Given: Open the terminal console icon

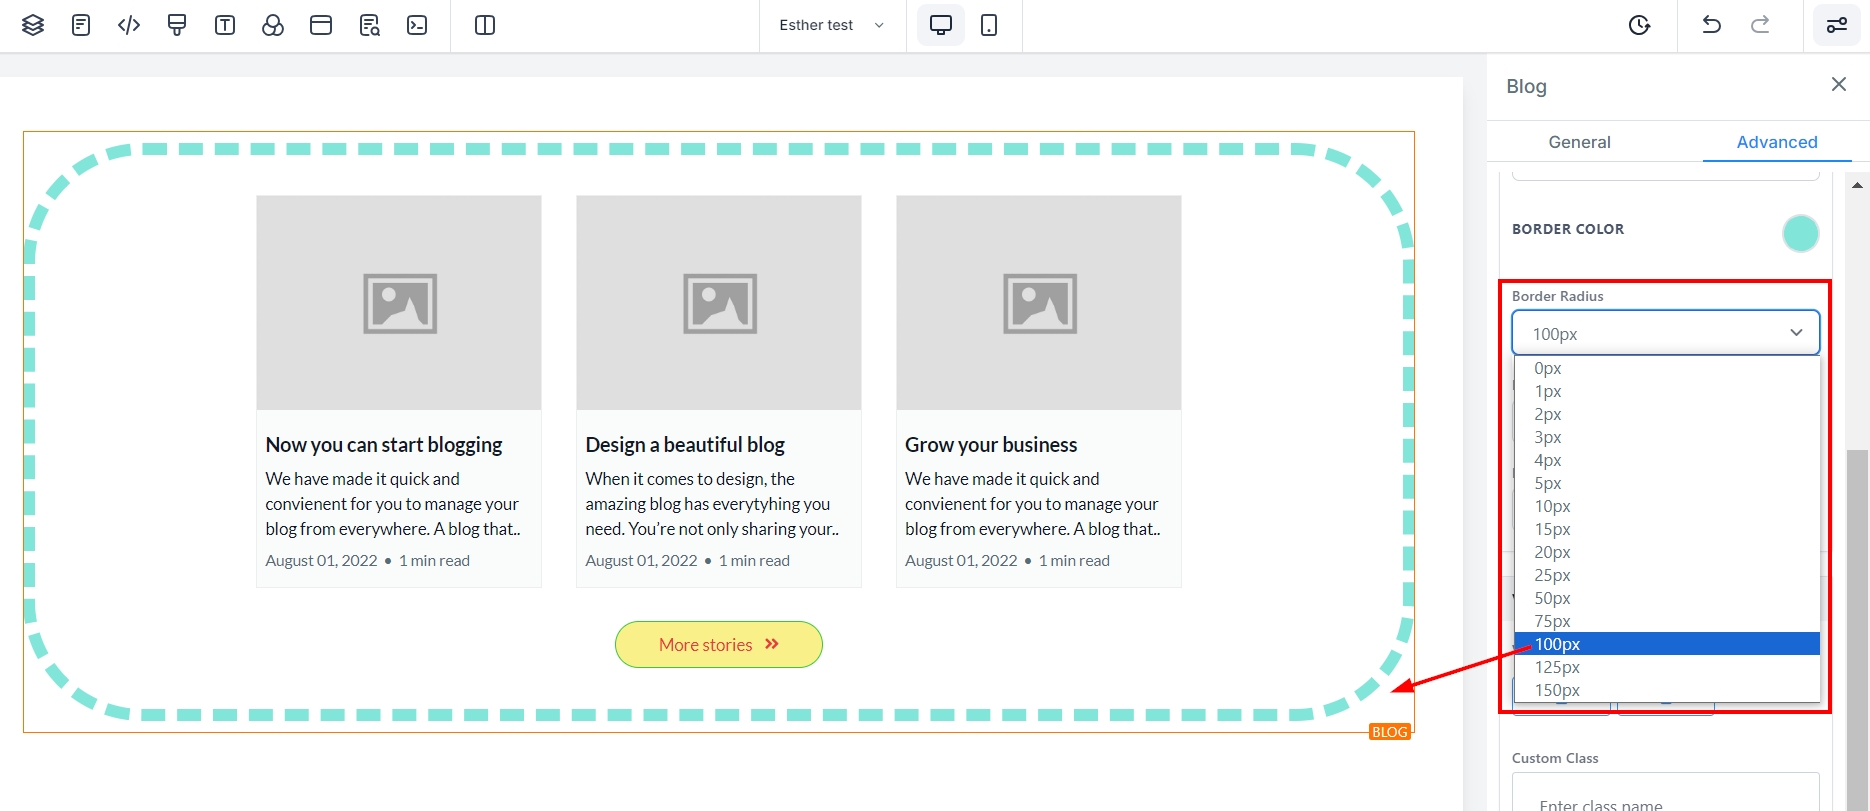Looking at the screenshot, I should pos(417,25).
